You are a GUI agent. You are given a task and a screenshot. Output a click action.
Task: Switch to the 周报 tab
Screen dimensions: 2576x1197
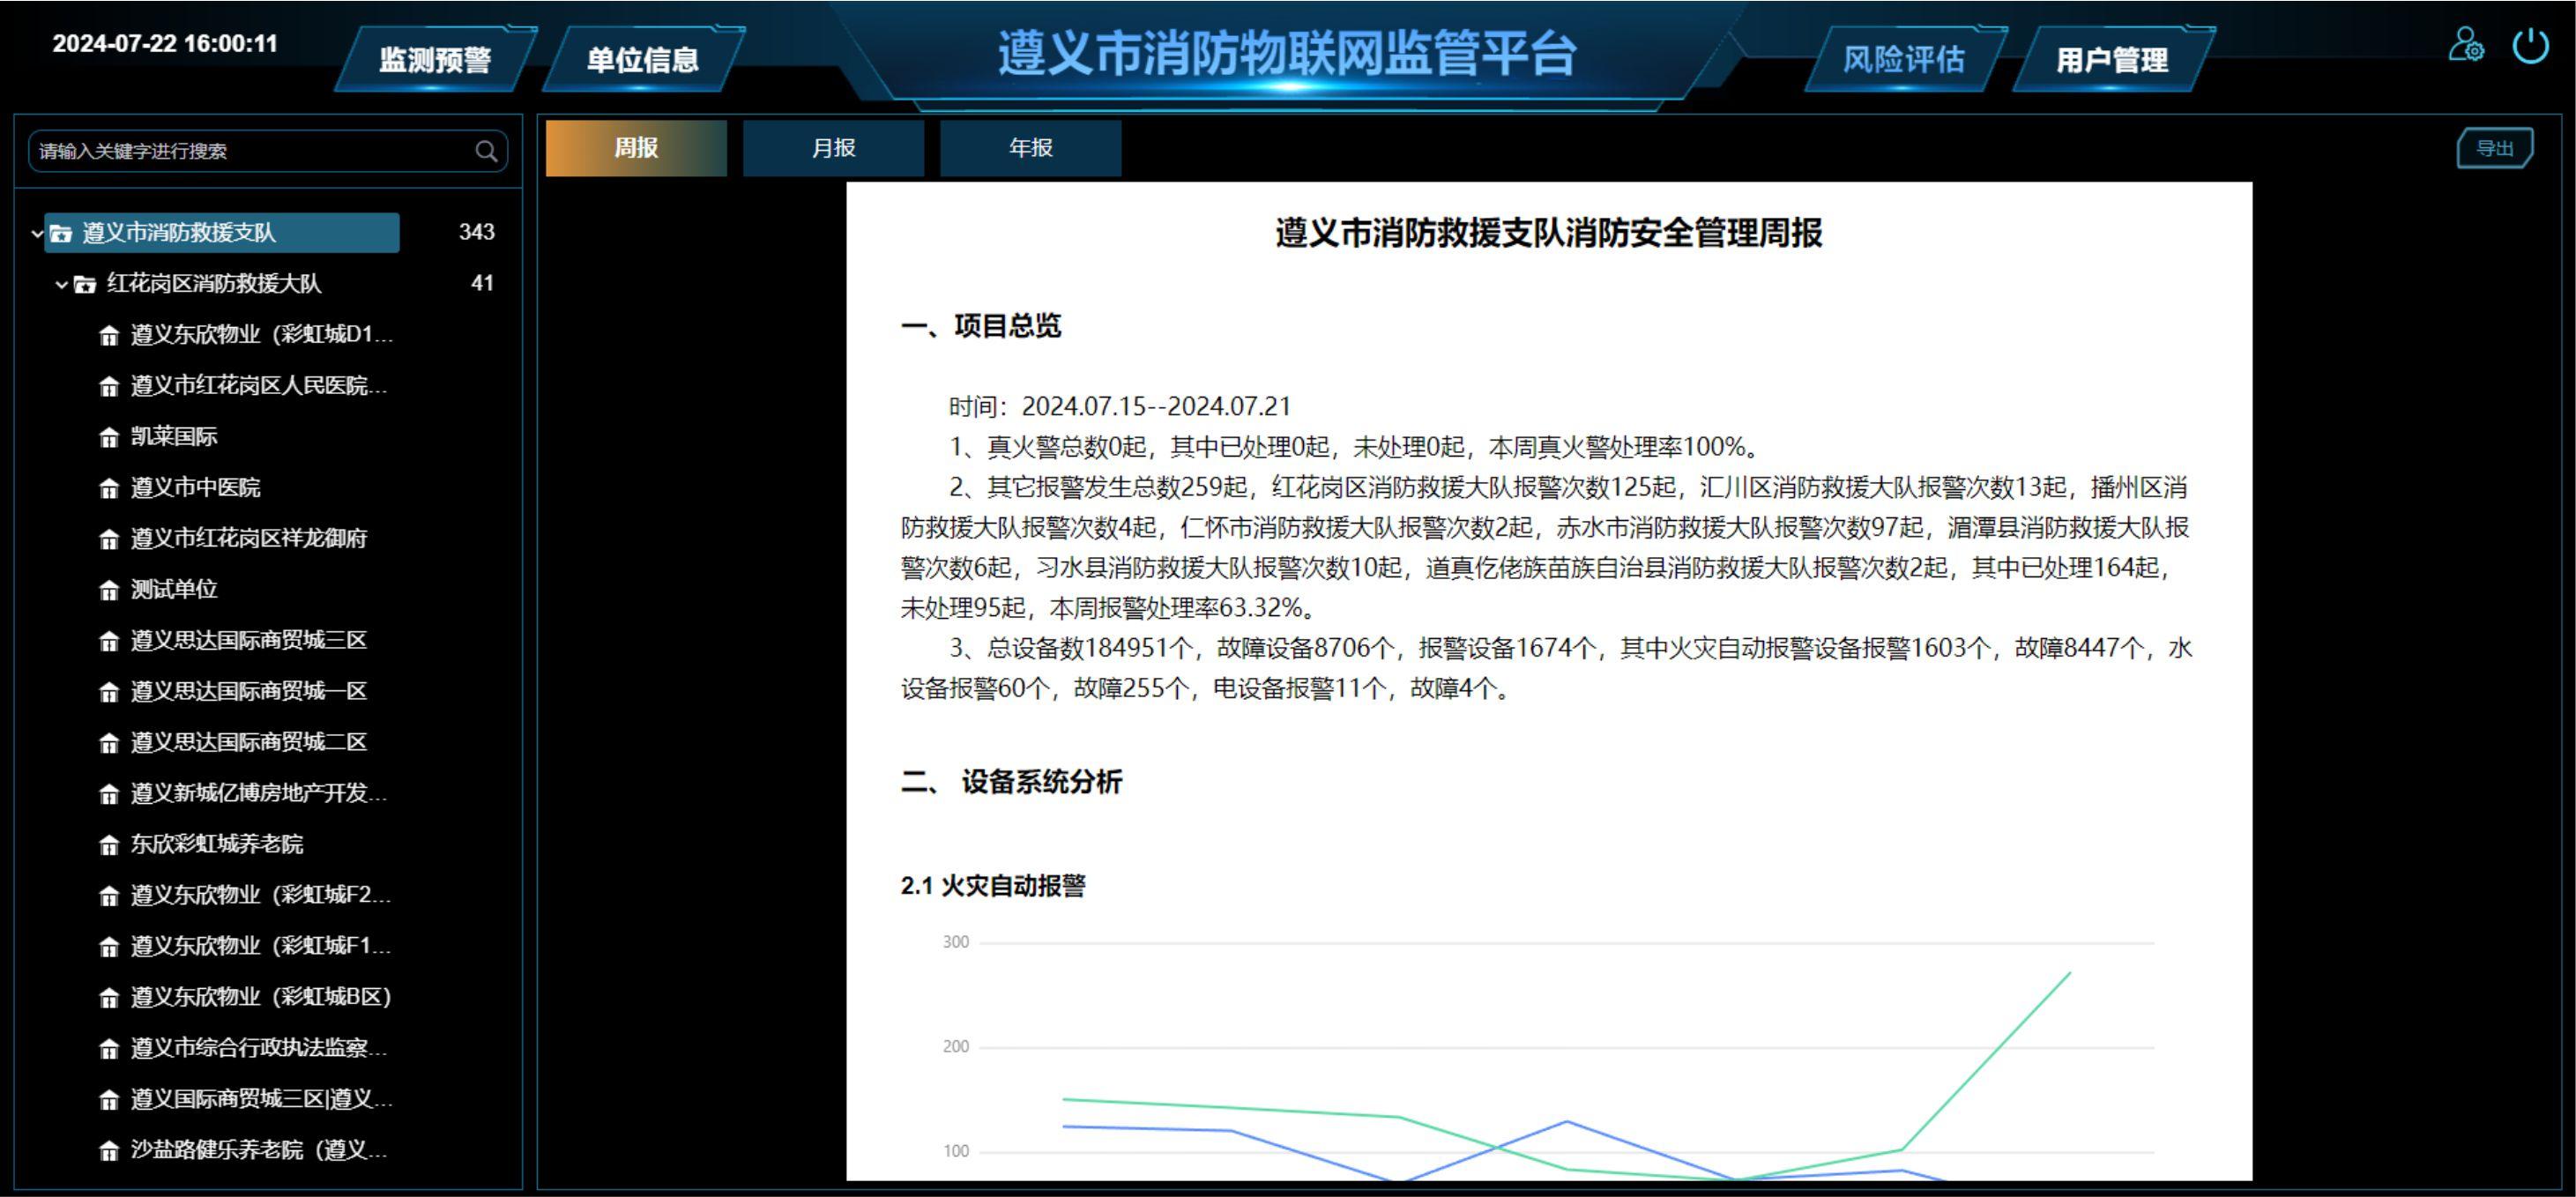pos(636,148)
